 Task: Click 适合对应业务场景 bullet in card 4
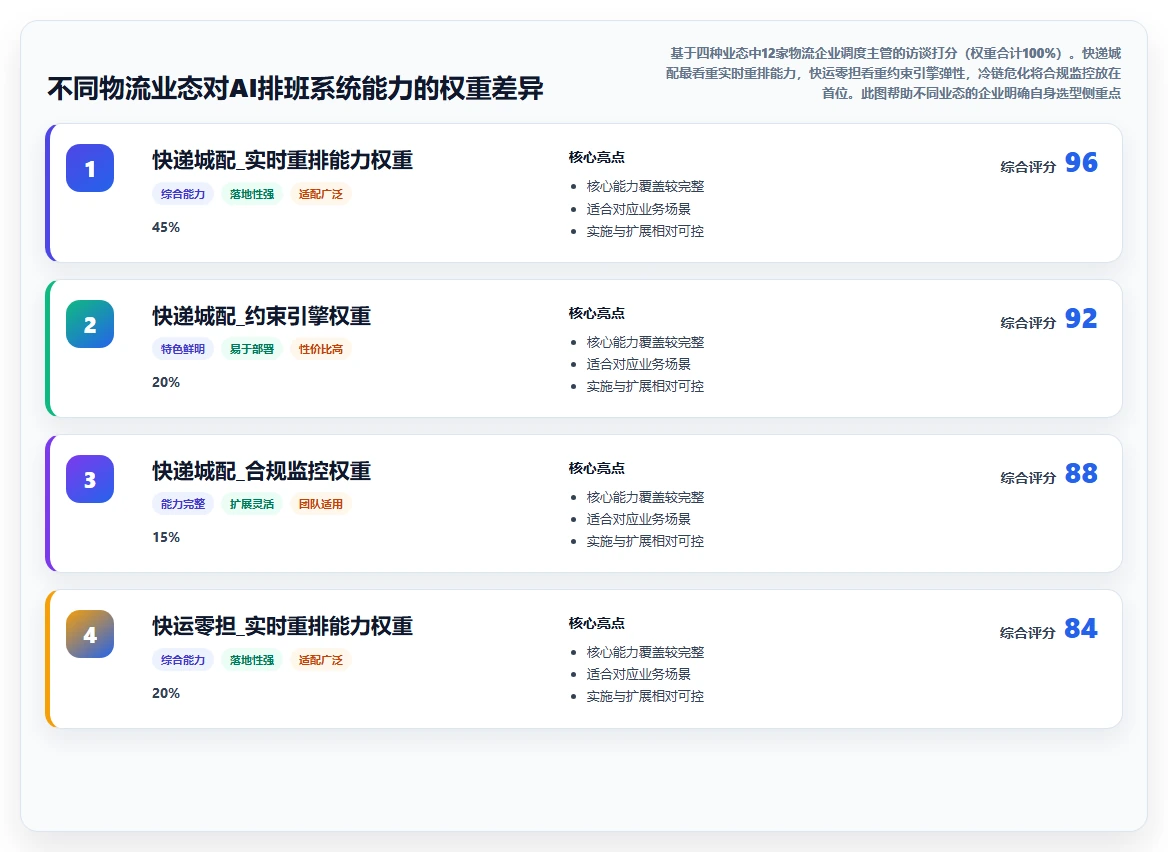click(x=638, y=673)
